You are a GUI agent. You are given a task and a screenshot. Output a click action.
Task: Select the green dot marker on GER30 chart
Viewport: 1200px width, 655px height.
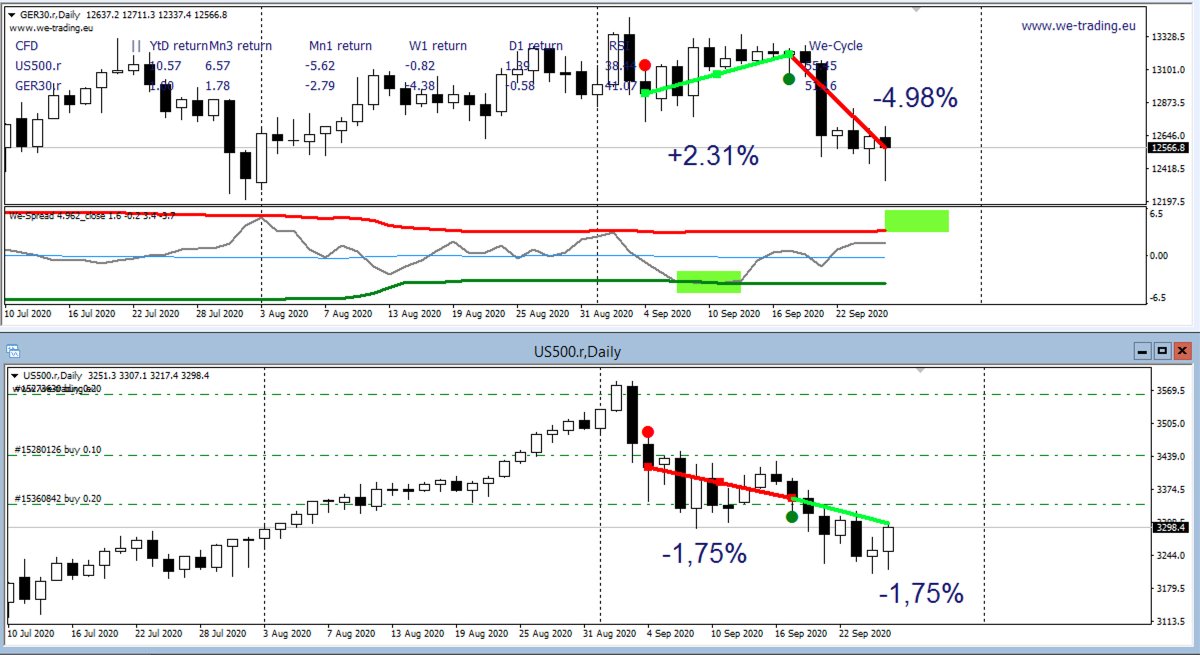point(789,79)
